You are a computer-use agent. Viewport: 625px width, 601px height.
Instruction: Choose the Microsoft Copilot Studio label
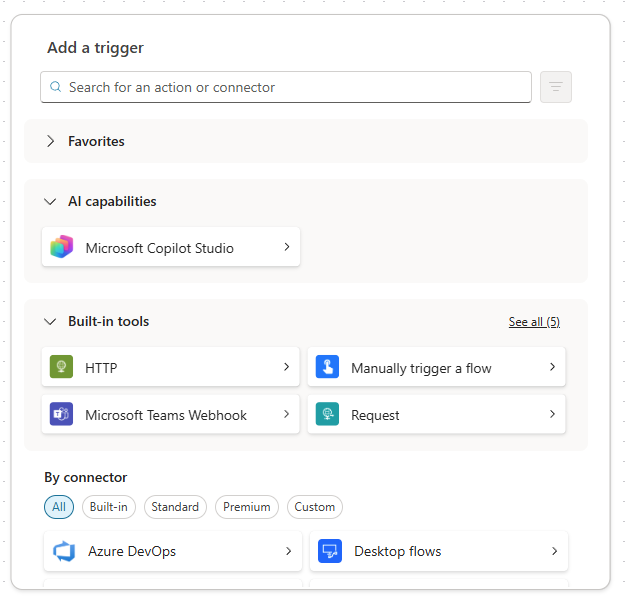pyautogui.click(x=160, y=248)
